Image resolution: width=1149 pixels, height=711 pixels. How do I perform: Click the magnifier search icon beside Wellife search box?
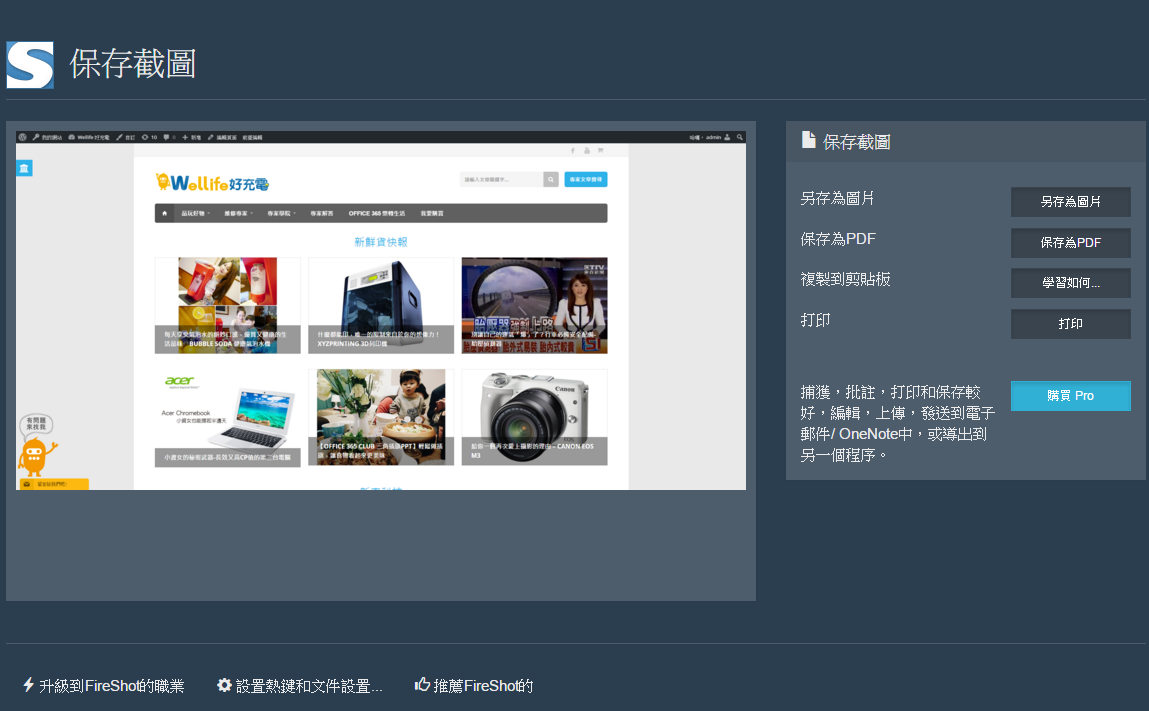tap(551, 180)
